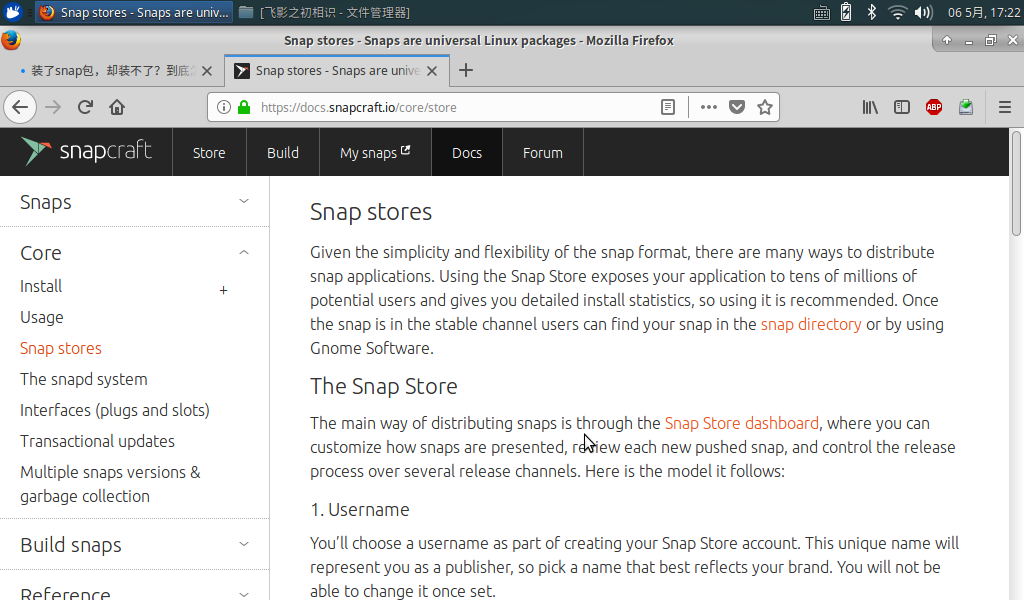Screen dimensions: 1024x600
Task: Close the Snap stores tab
Action: pyautogui.click(x=432, y=71)
